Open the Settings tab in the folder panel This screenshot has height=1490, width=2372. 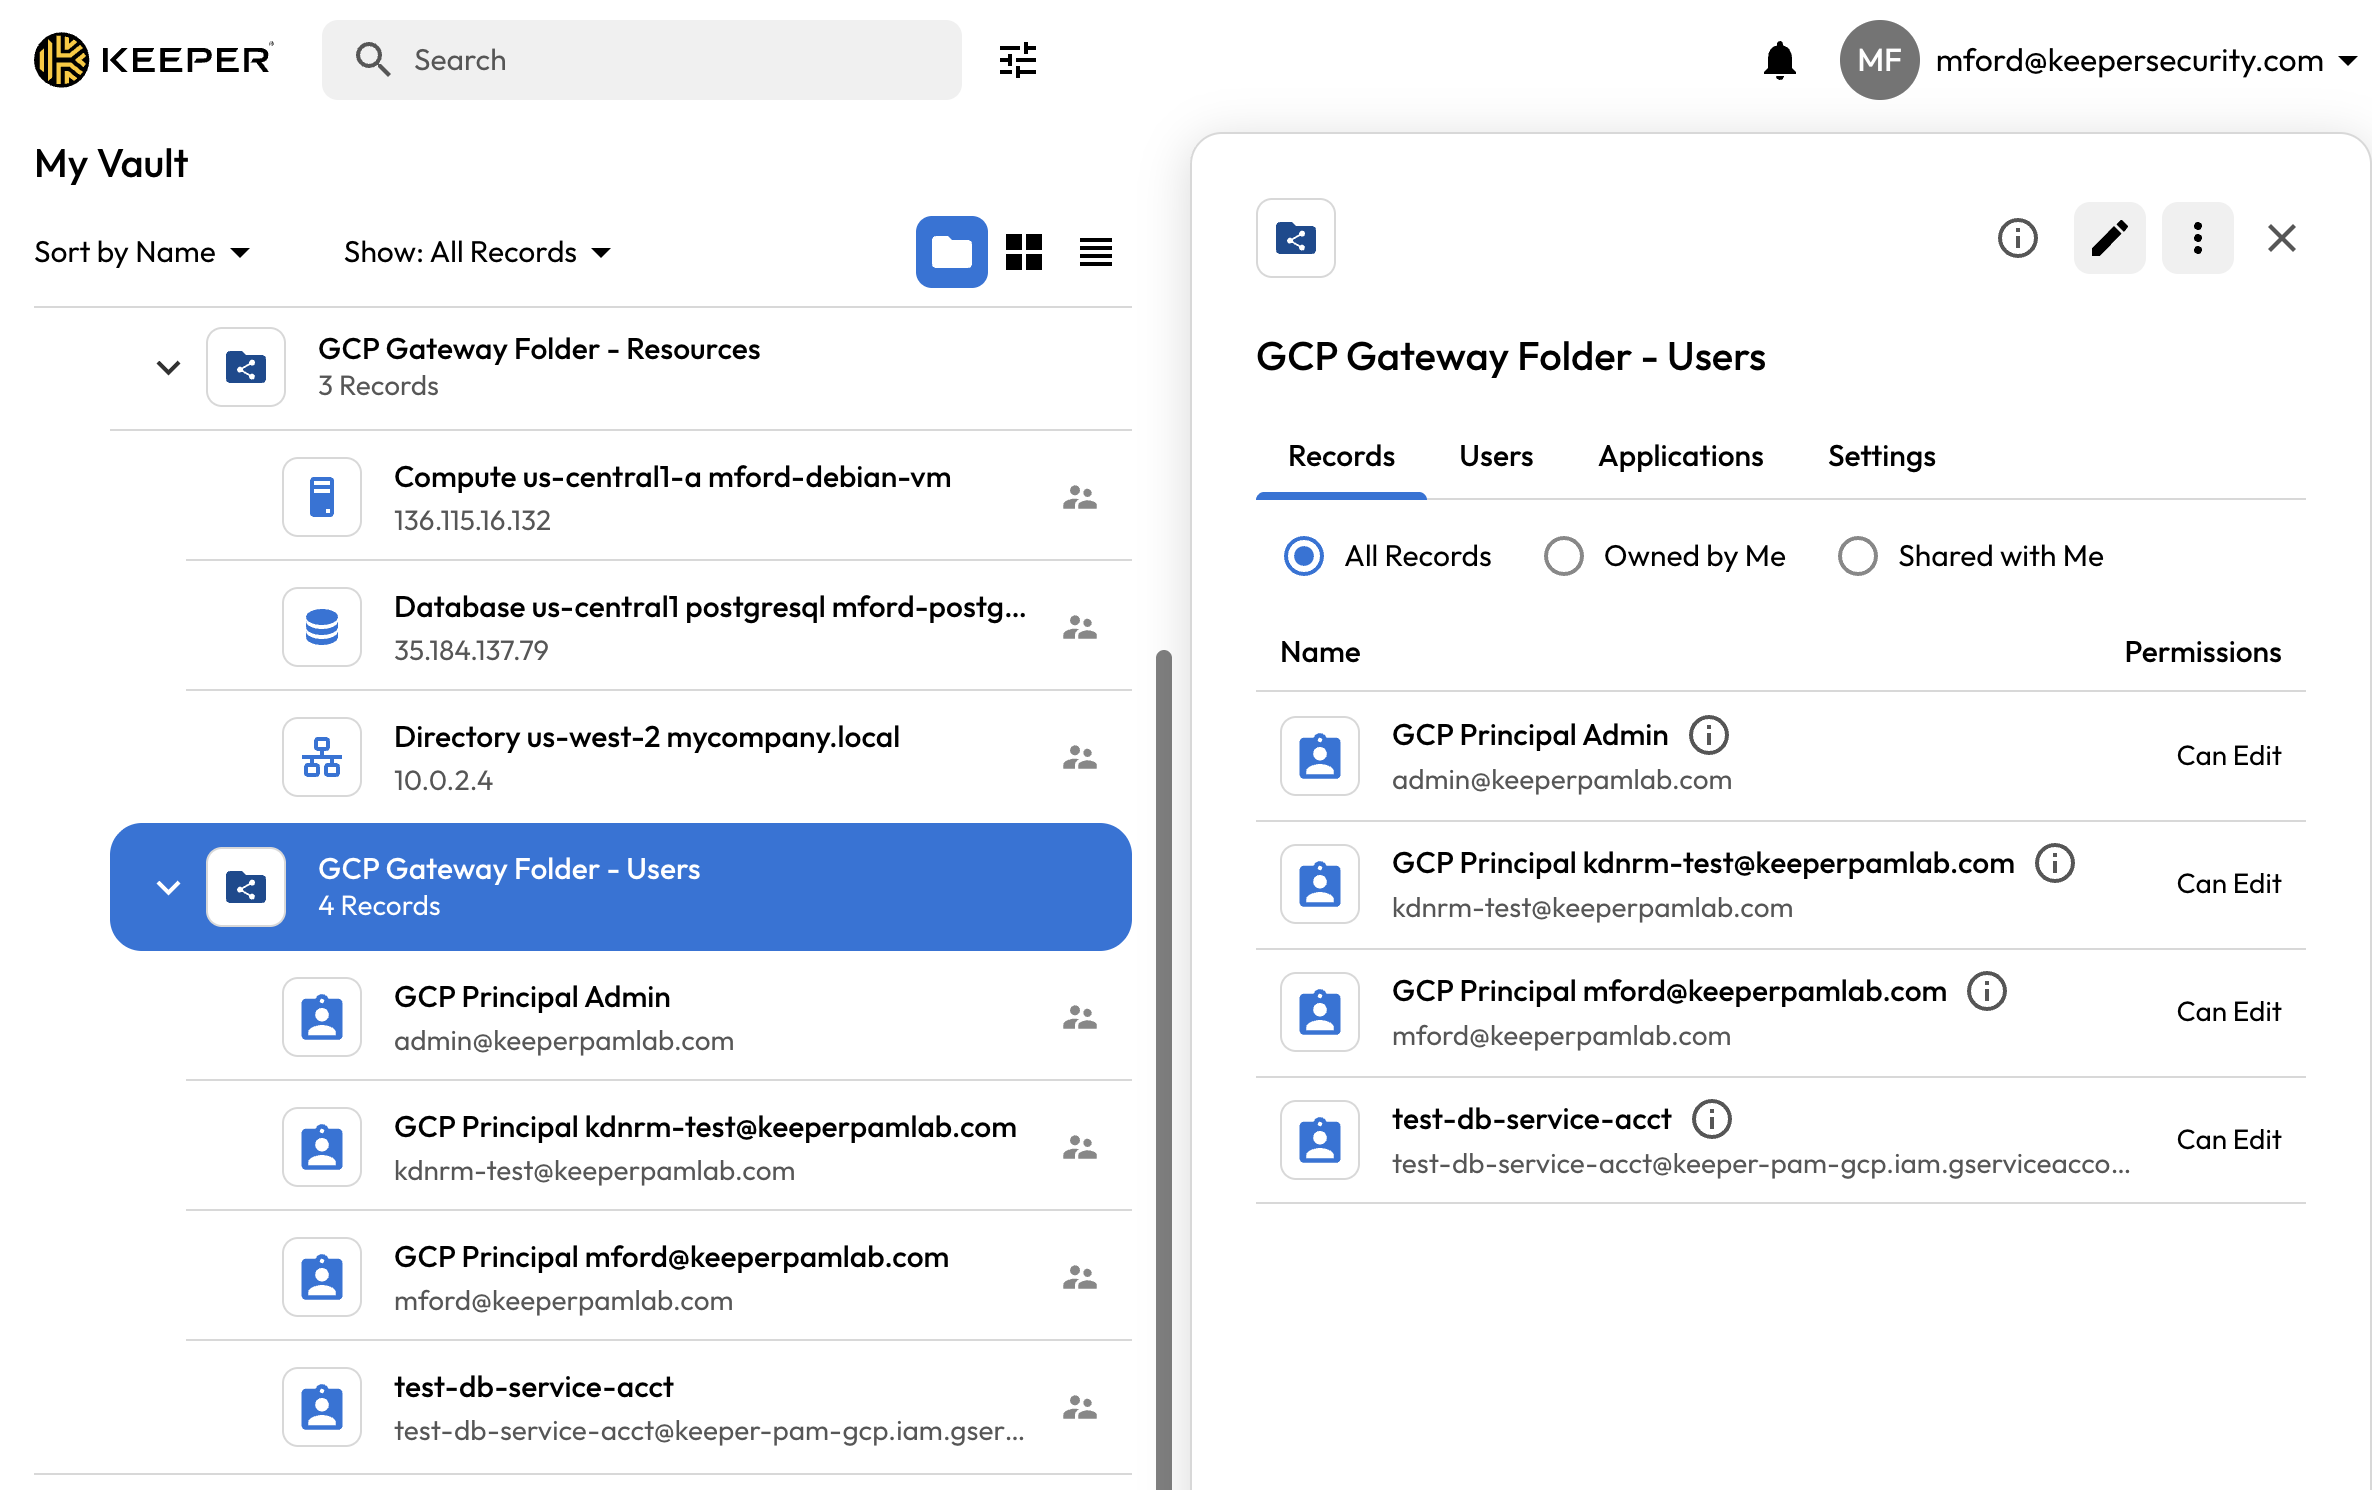pos(1880,456)
